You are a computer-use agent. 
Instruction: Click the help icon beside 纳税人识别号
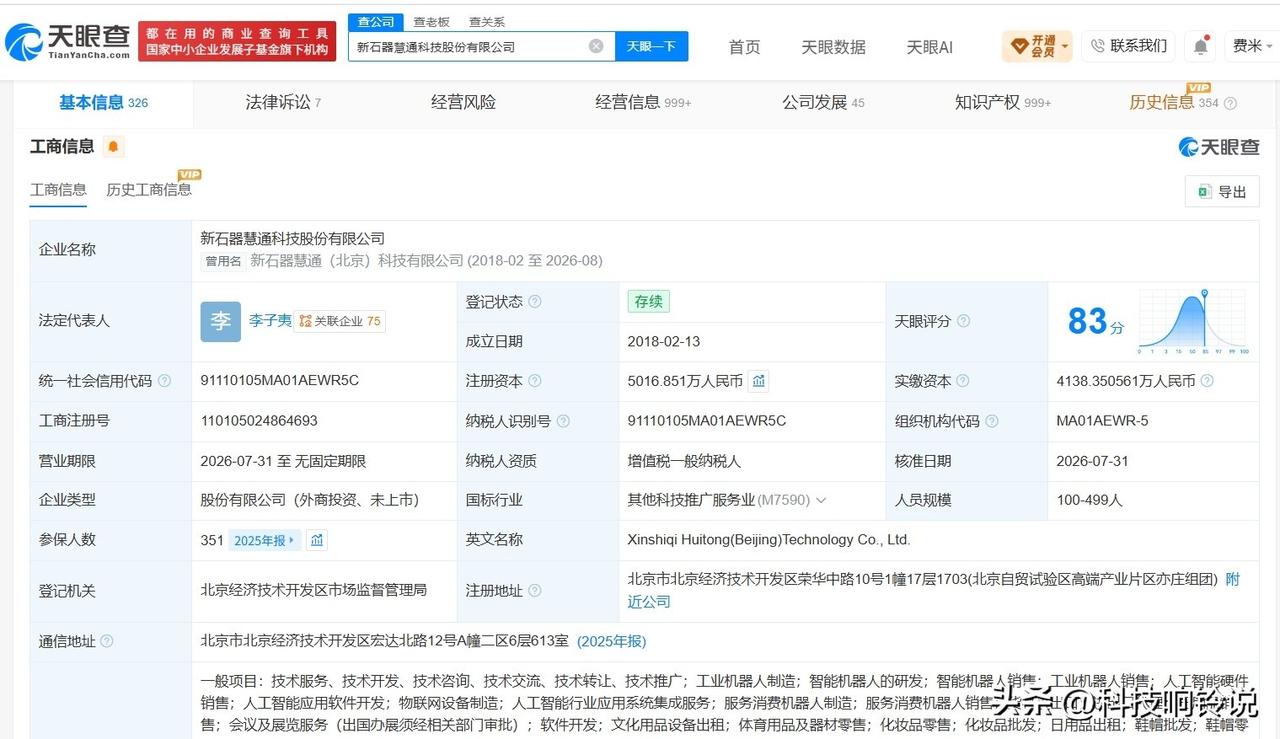[563, 421]
